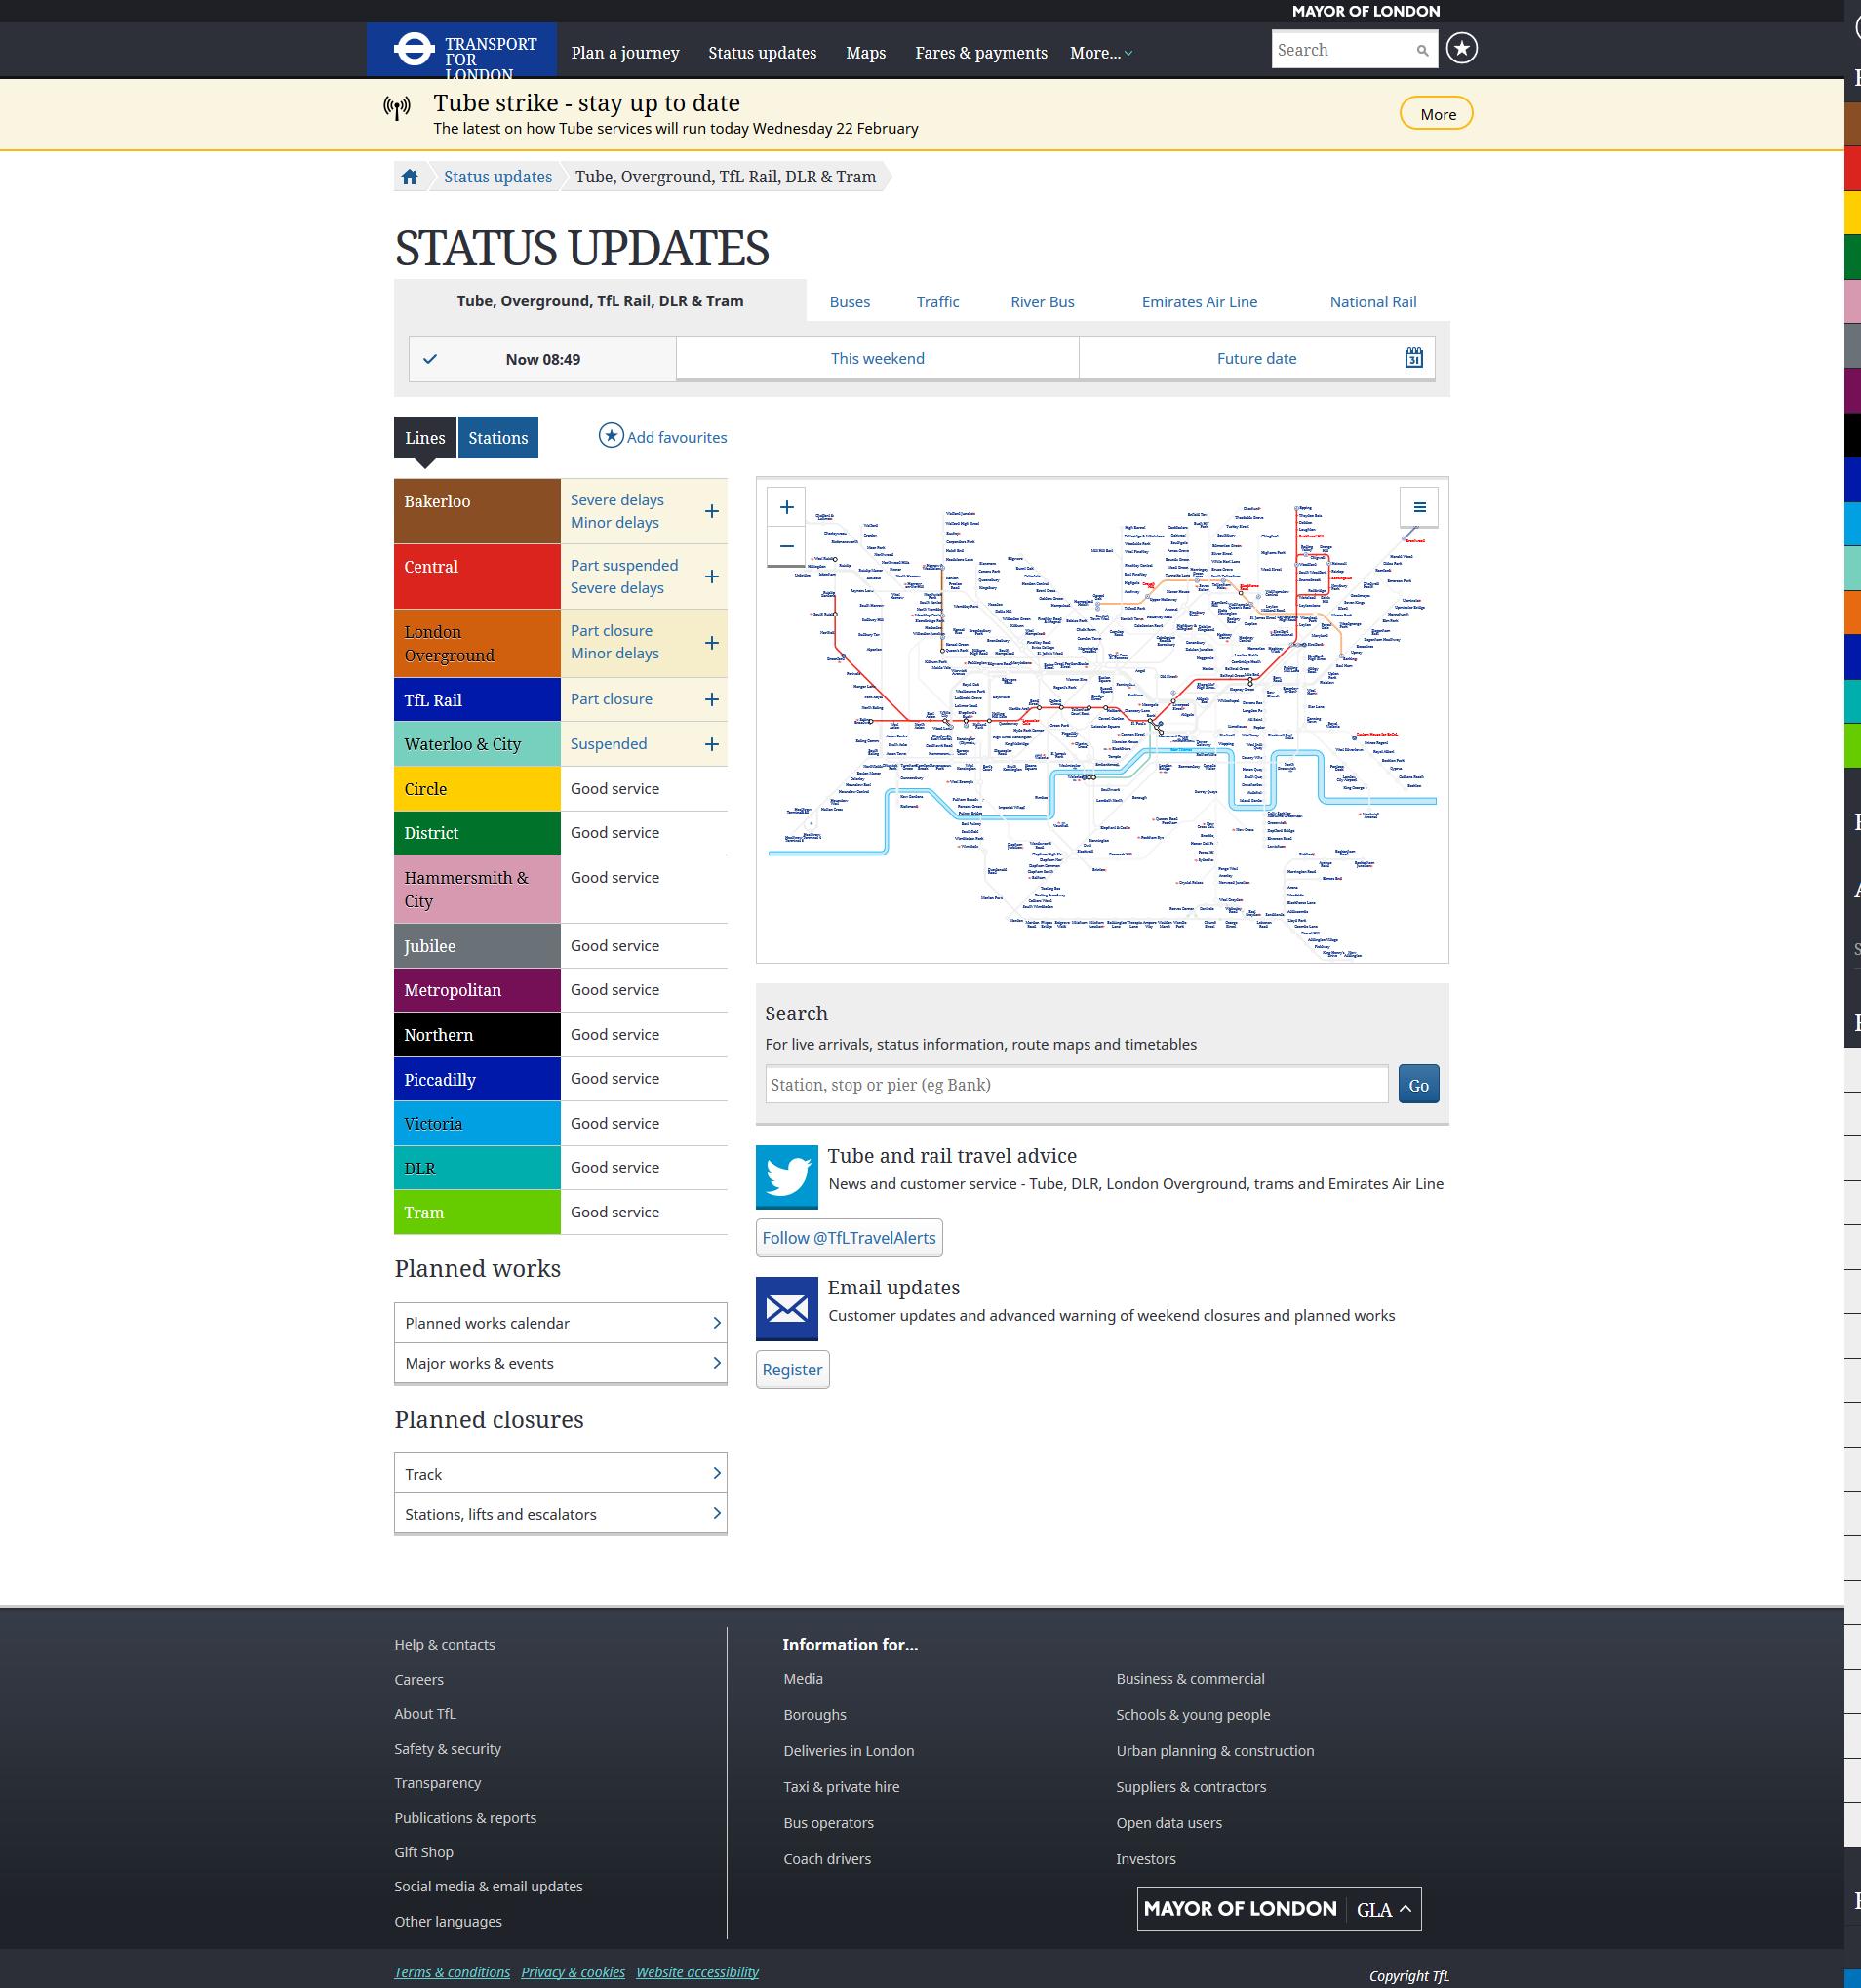This screenshot has width=1861, height=1988.
Task: Click the TfL roundel logo
Action: [413, 49]
